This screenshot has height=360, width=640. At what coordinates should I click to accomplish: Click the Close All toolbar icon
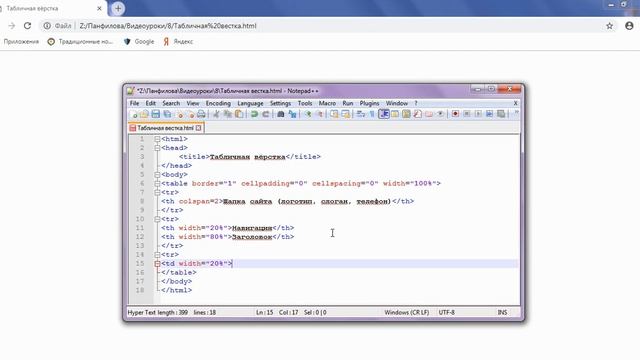(191, 114)
